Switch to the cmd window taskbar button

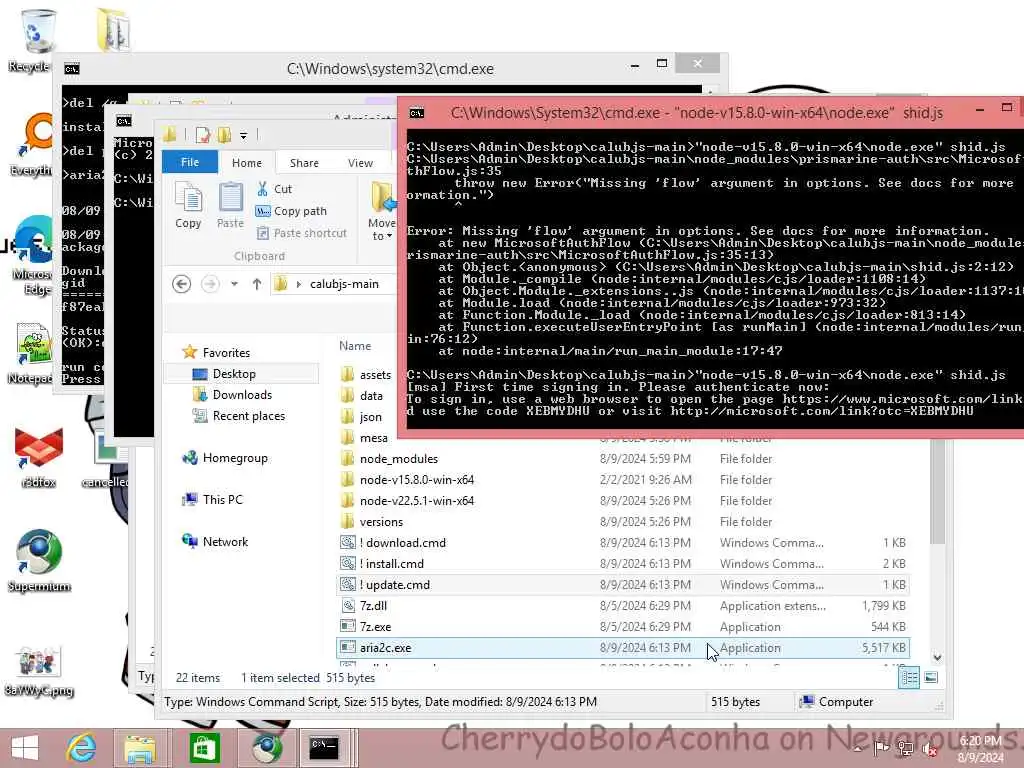tap(325, 748)
